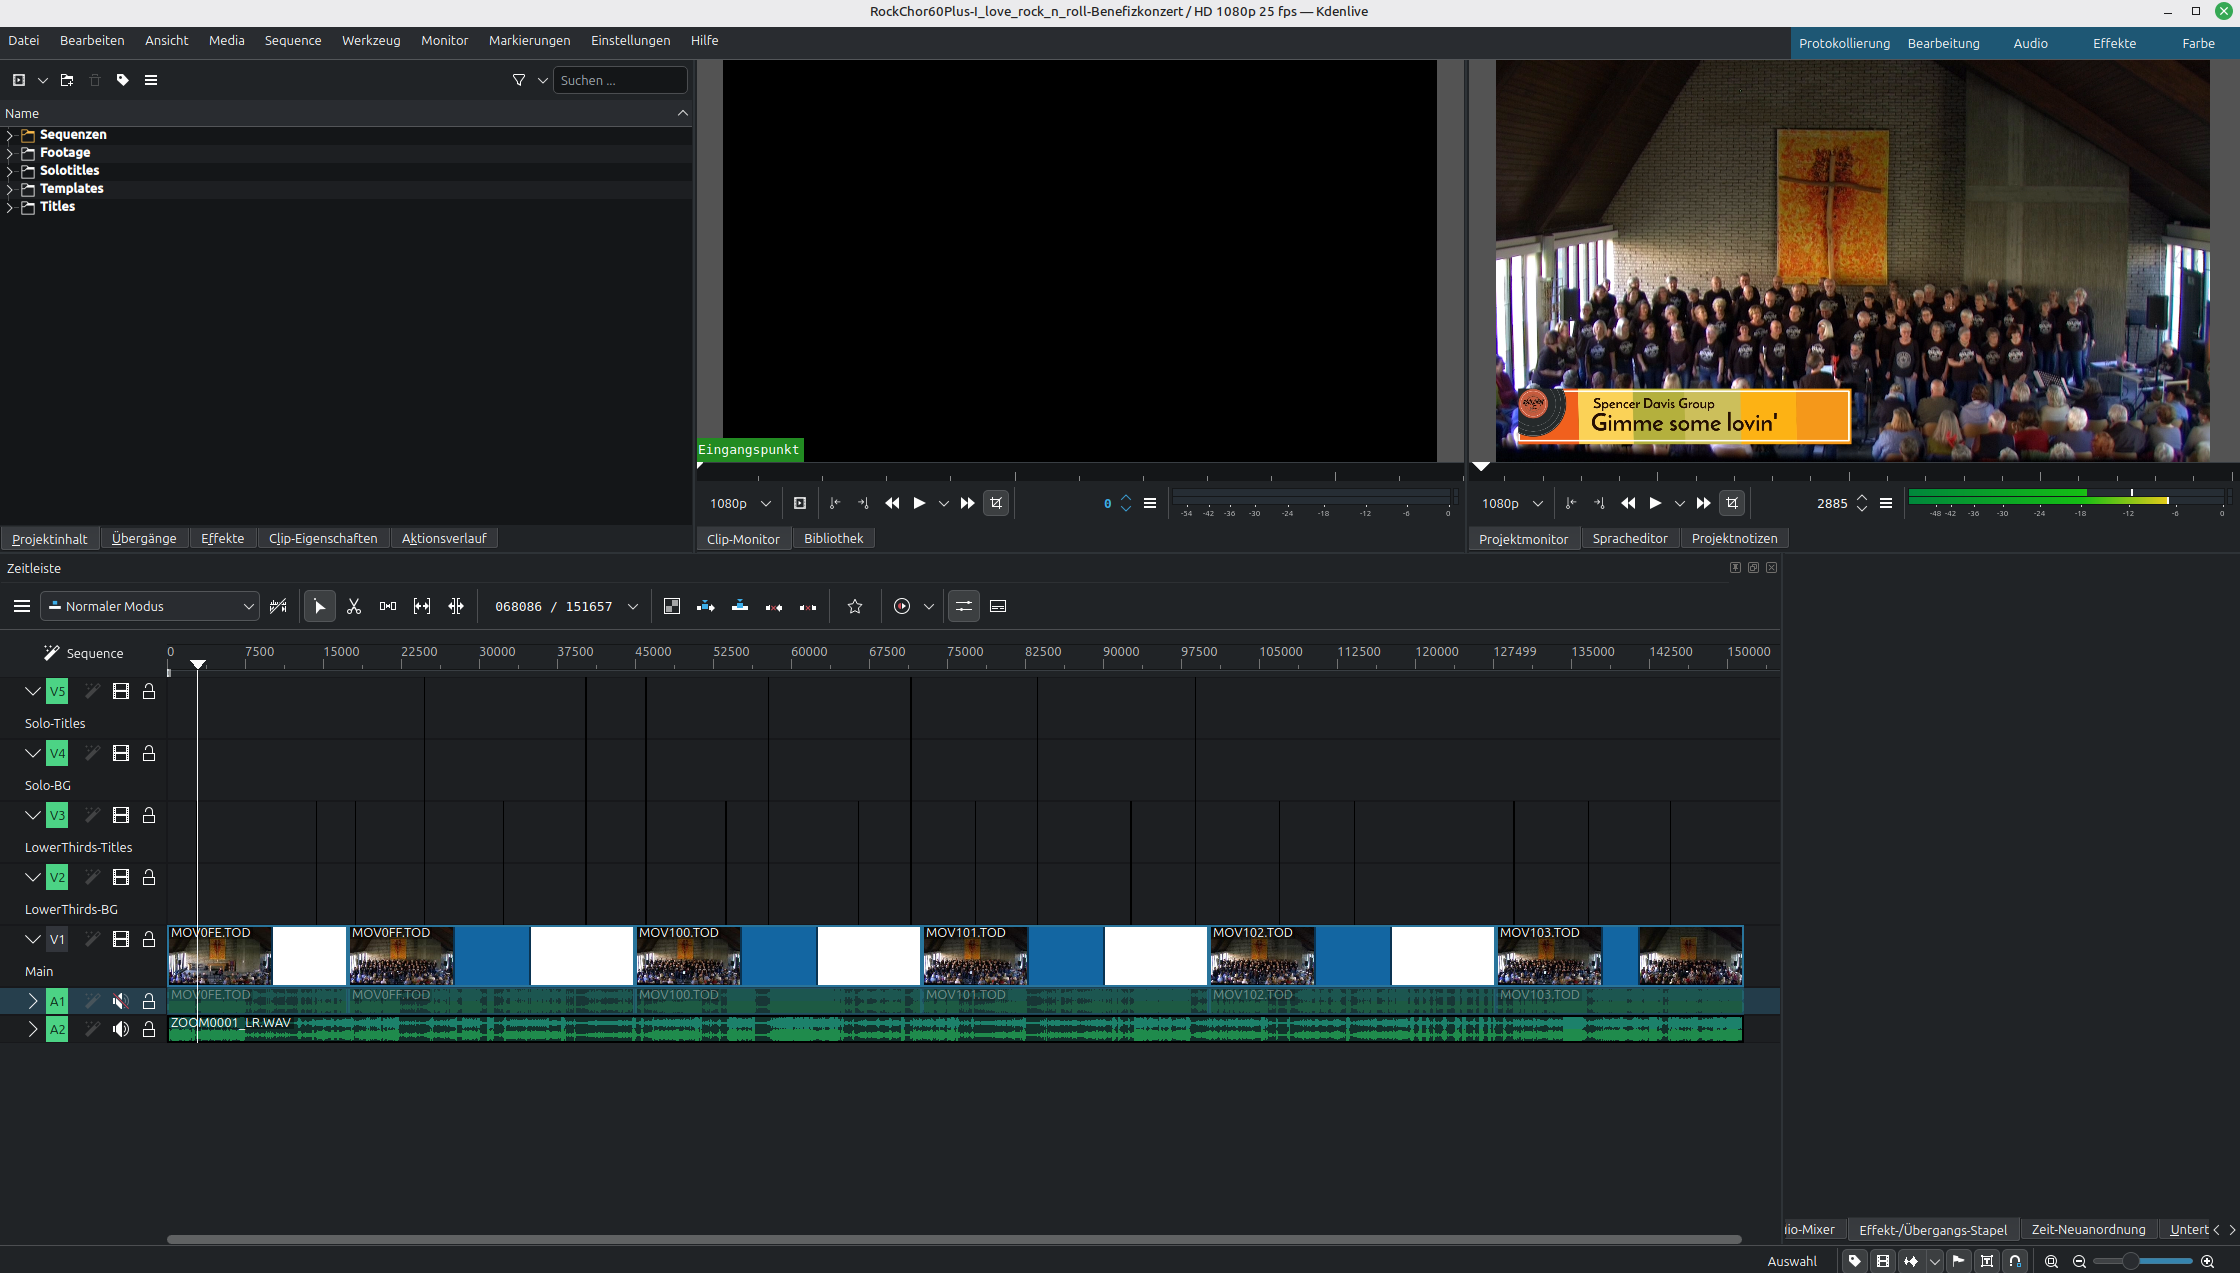The height and width of the screenshot is (1273, 2240).
Task: Open the Werkzeug menu
Action: pos(370,41)
